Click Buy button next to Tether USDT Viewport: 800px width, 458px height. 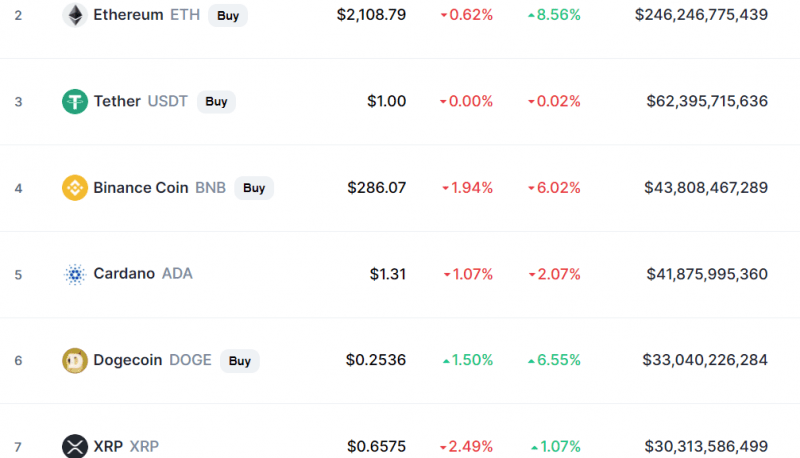point(216,101)
